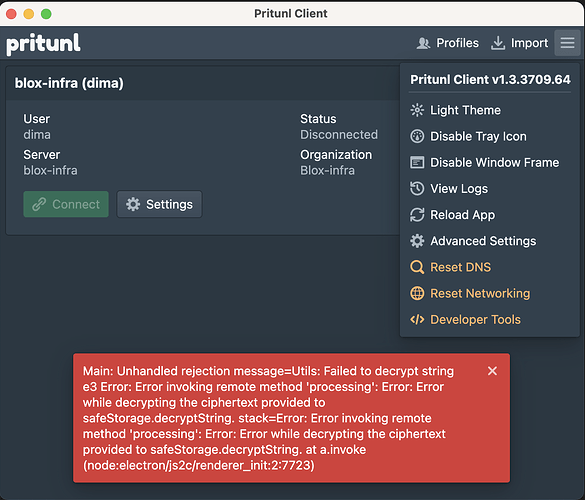585x500 pixels.
Task: Dismiss the red error notification
Action: pyautogui.click(x=492, y=371)
